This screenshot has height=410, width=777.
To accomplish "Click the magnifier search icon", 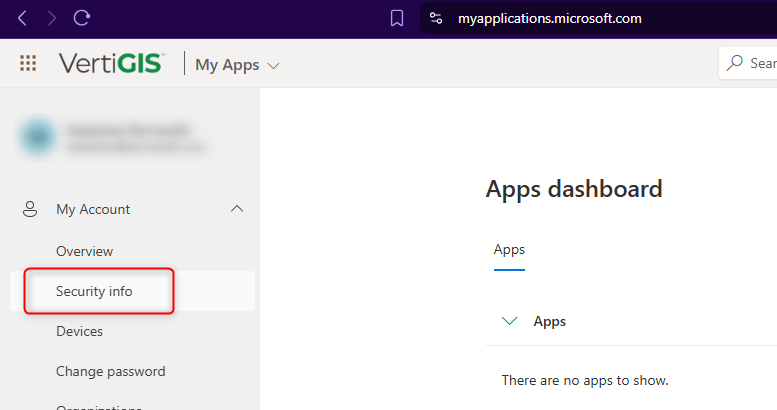I will (735, 63).
